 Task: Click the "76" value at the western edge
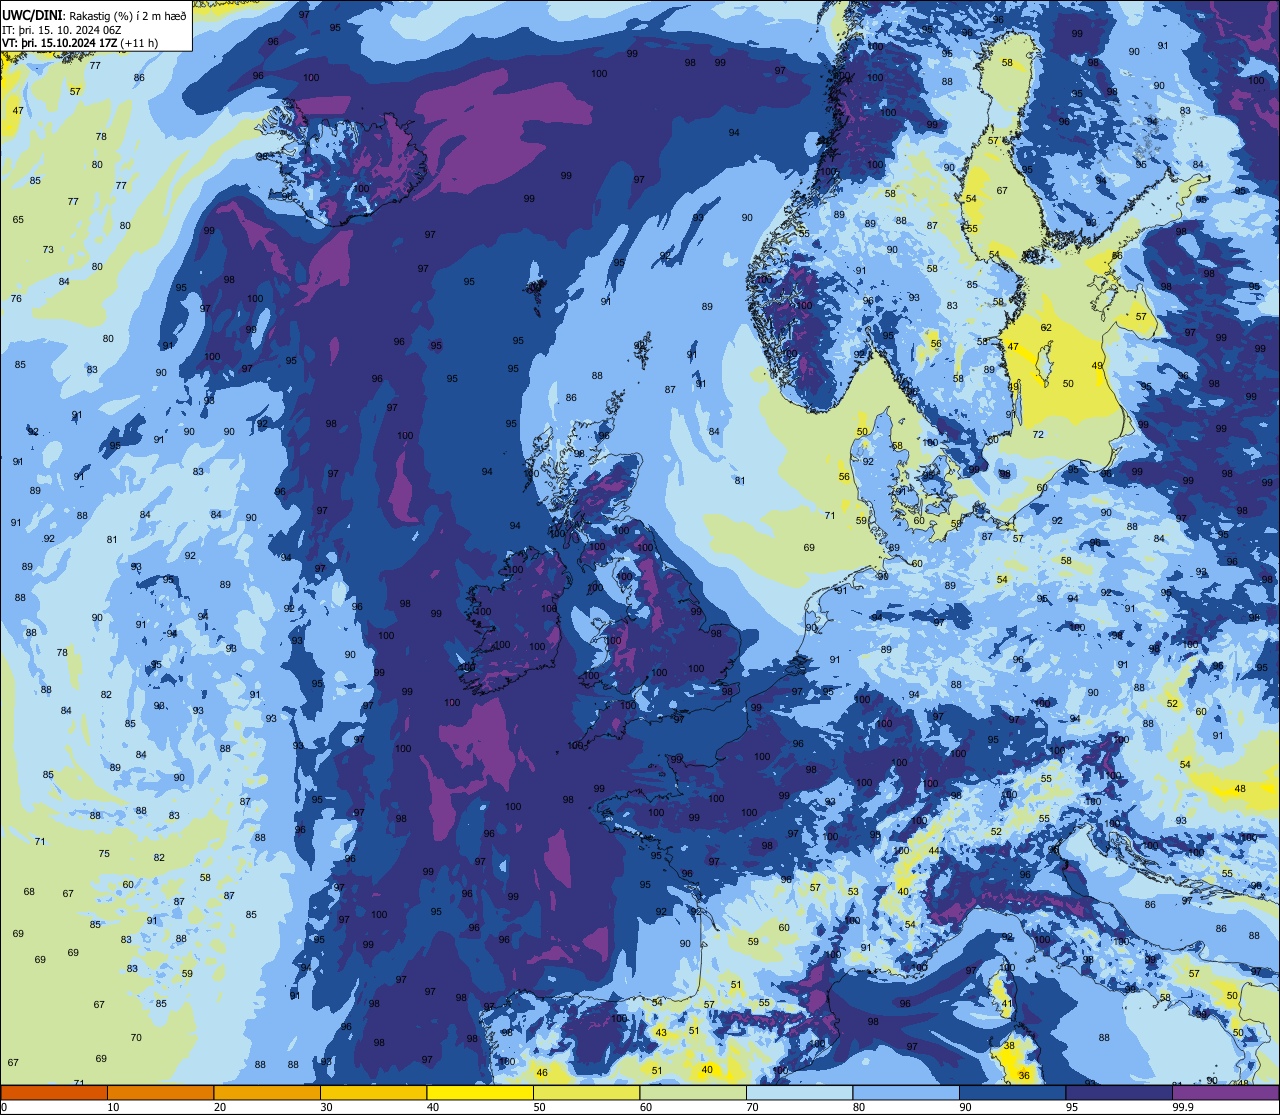tap(16, 298)
